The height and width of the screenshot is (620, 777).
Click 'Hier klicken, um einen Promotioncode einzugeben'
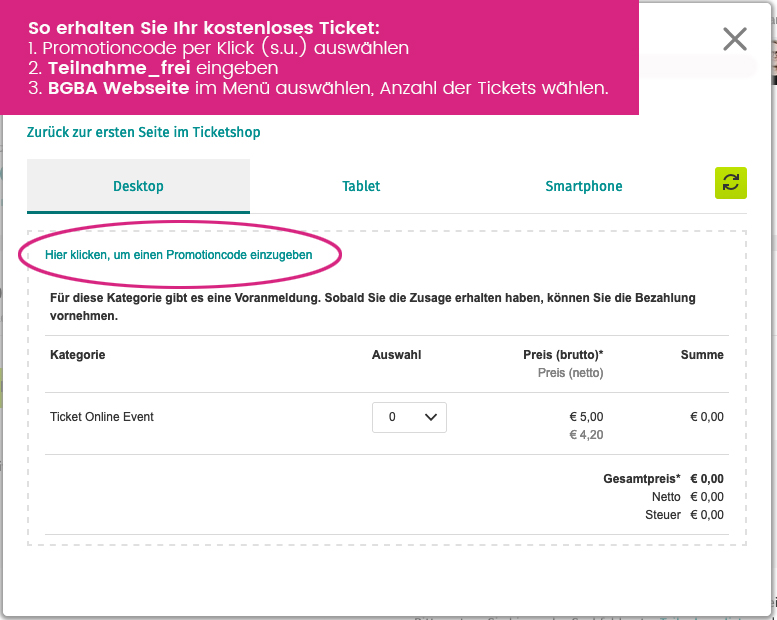click(x=179, y=255)
